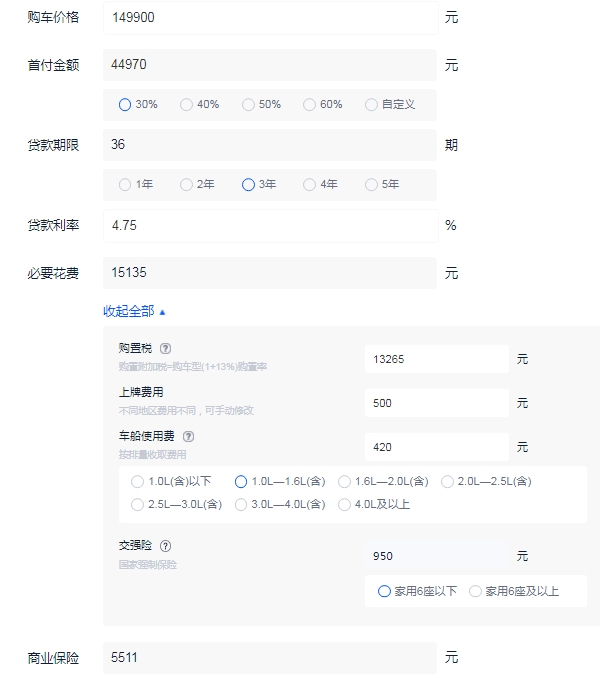Click the 购置税 amount field
This screenshot has height=675, width=600.
point(436,358)
